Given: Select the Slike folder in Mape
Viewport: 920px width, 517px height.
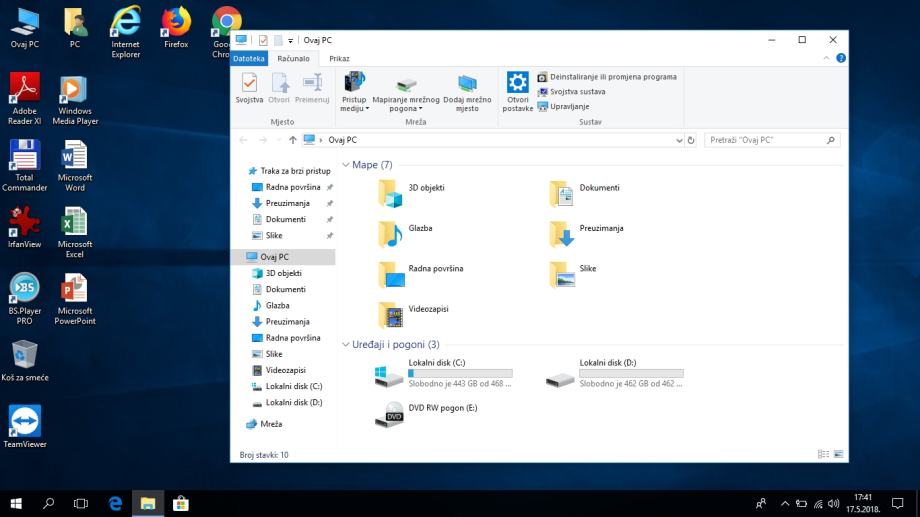Looking at the screenshot, I should 573,274.
